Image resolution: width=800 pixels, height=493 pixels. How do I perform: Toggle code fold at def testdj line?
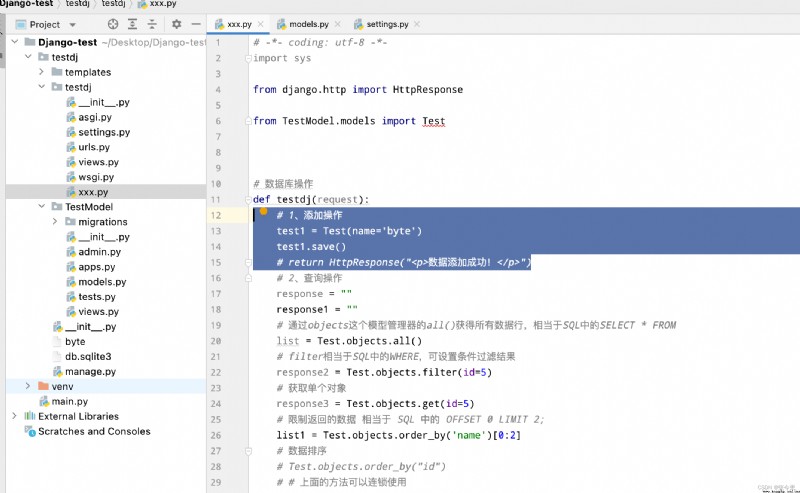[248, 200]
